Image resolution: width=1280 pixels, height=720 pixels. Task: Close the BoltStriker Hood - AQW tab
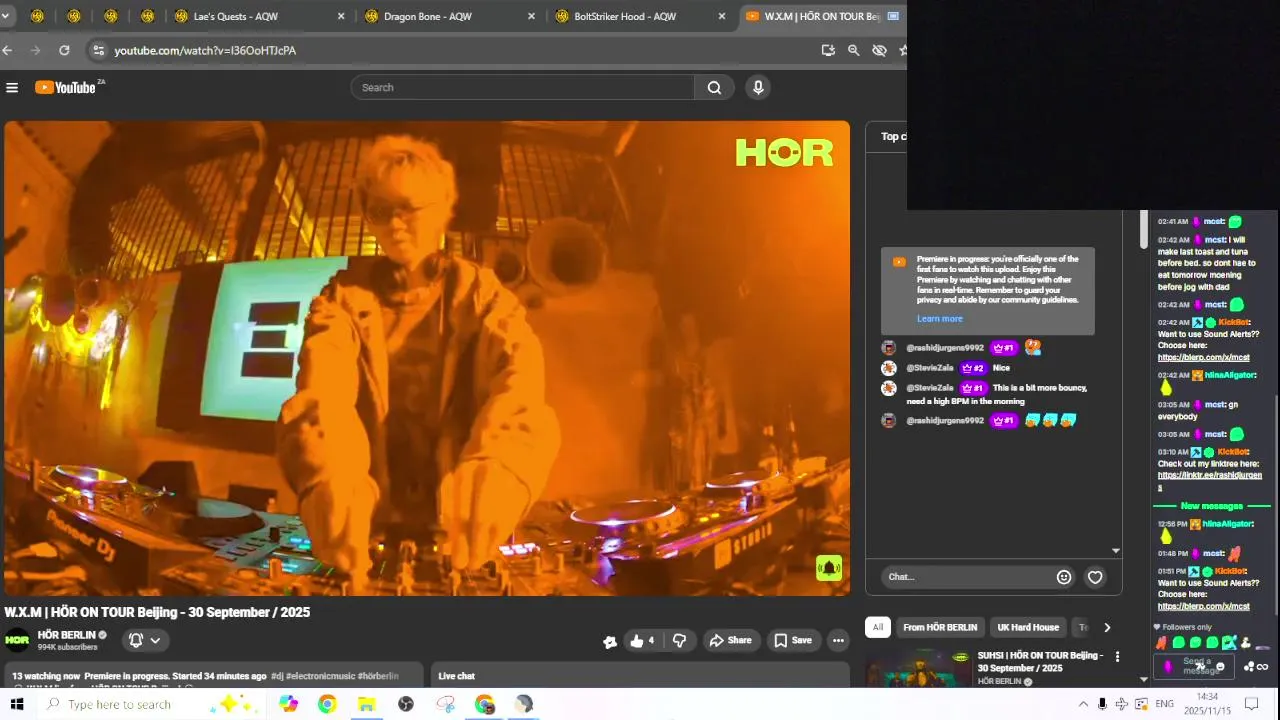click(x=721, y=16)
